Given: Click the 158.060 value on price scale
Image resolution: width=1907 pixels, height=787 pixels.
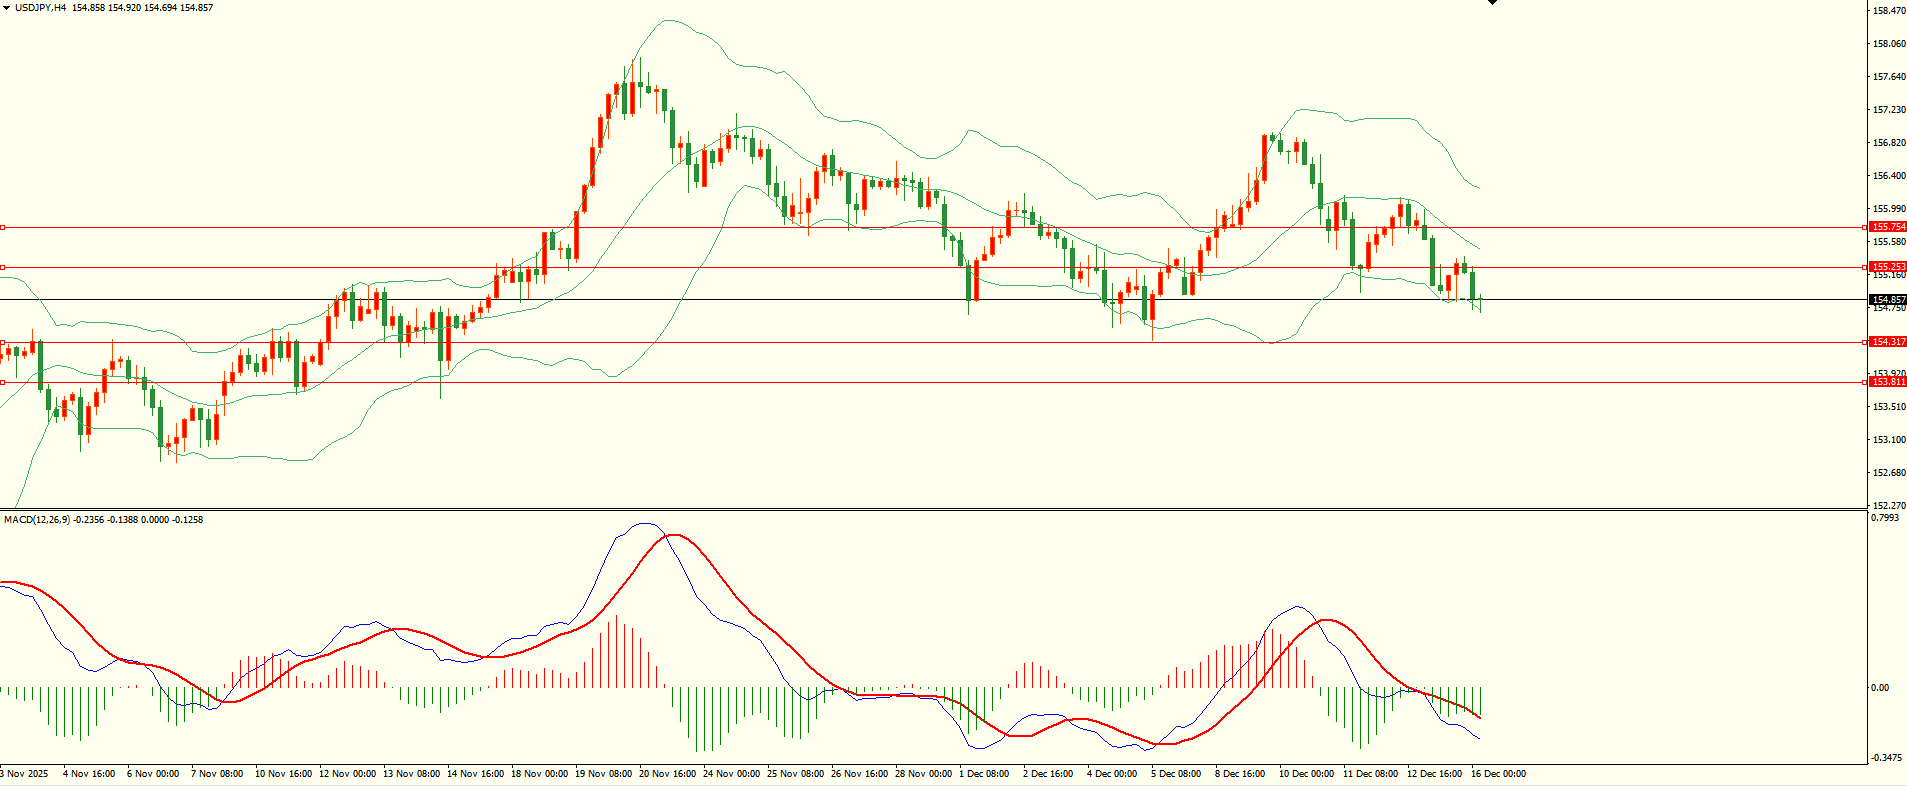Looking at the screenshot, I should (x=1888, y=44).
